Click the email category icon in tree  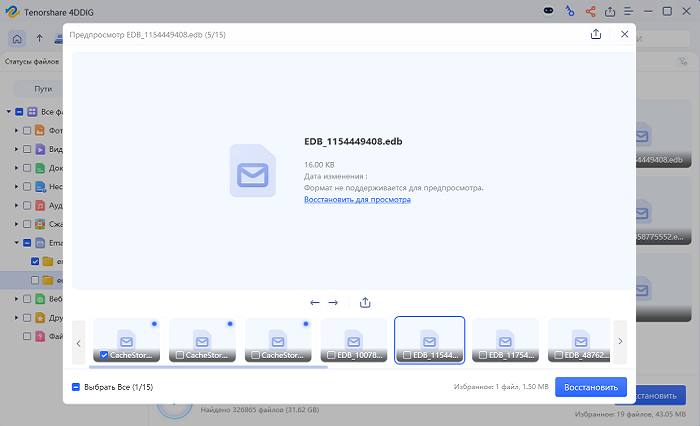tap(40, 242)
